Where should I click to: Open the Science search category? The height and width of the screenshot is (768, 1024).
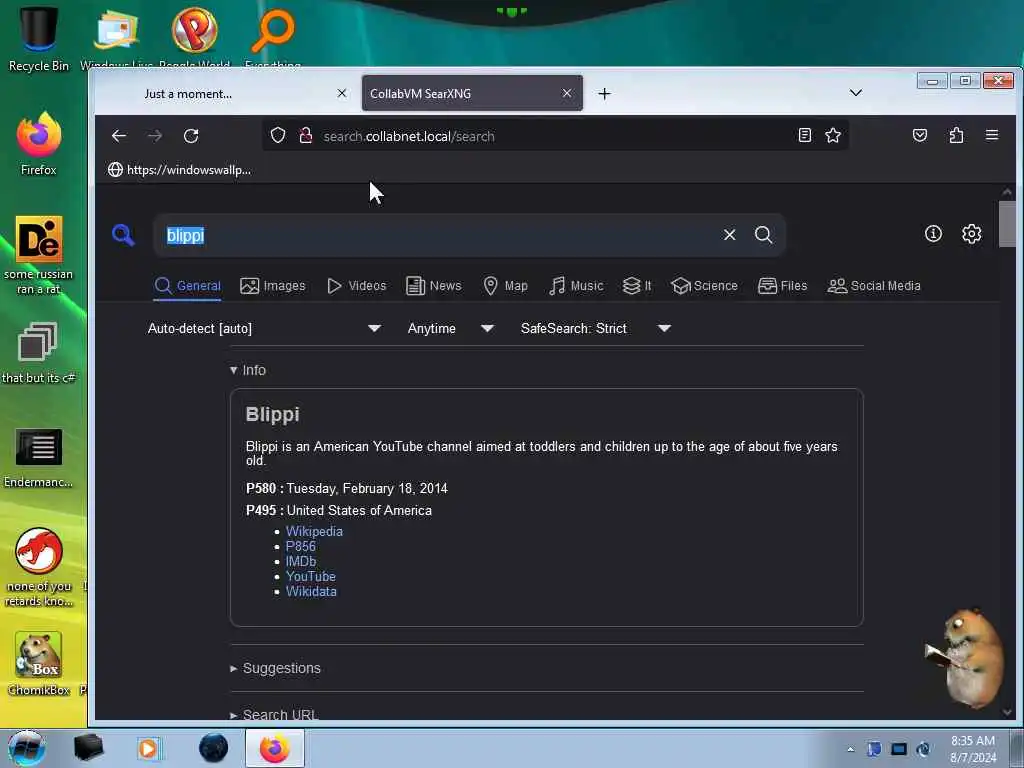tap(704, 286)
